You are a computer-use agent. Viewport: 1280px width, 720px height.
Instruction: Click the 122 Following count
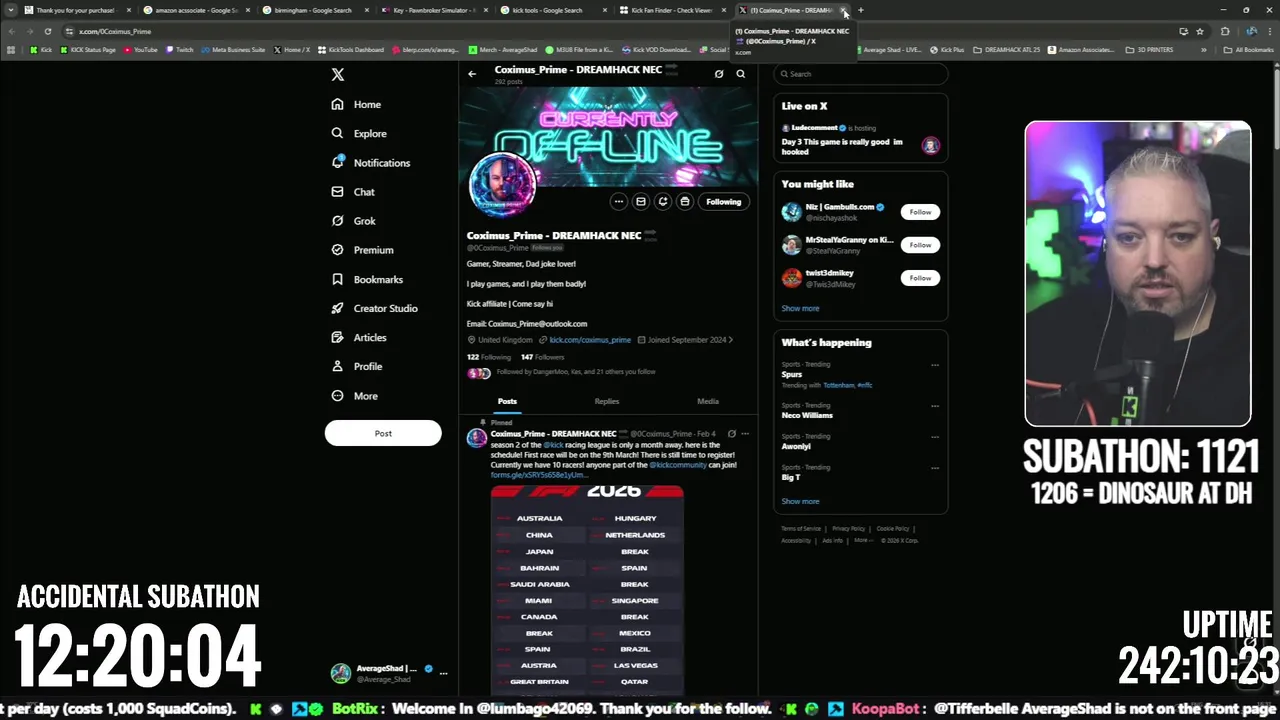coord(489,357)
